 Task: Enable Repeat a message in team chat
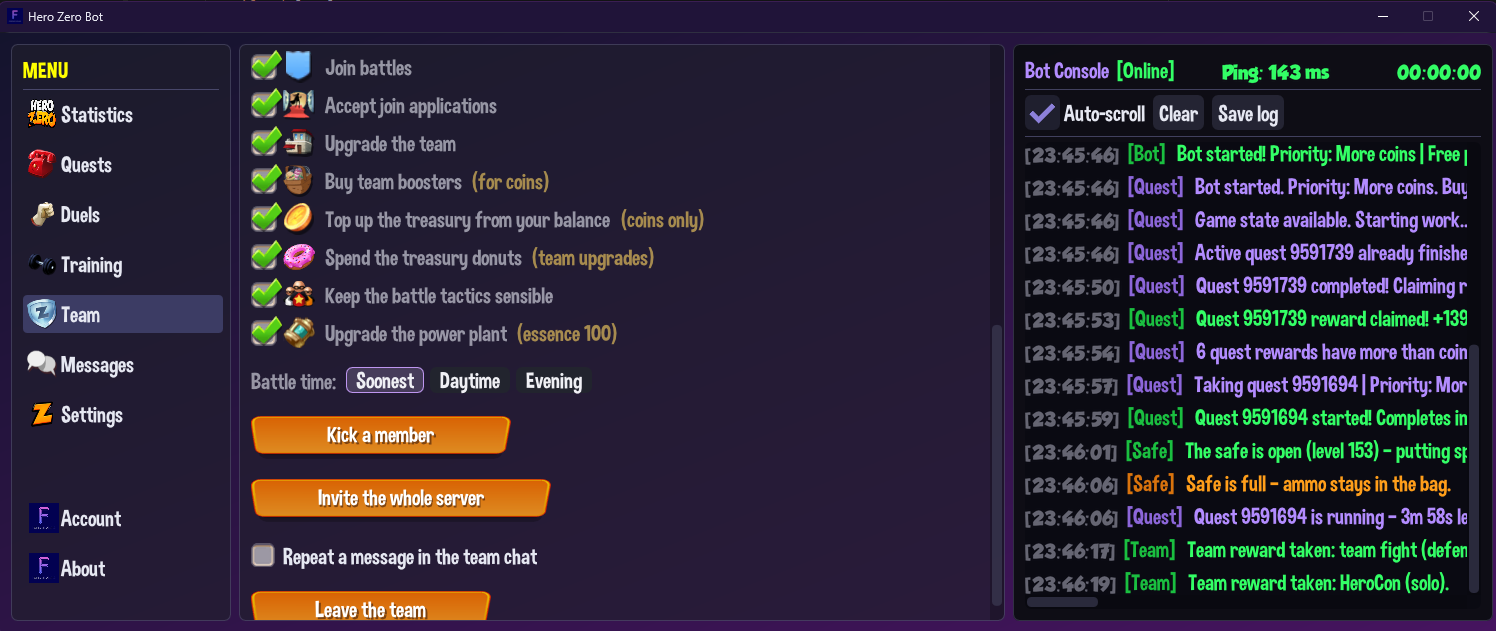pos(263,556)
